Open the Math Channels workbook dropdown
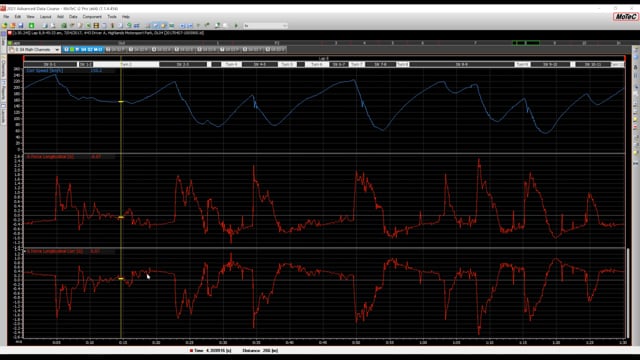The height and width of the screenshot is (360, 640). 34,49
